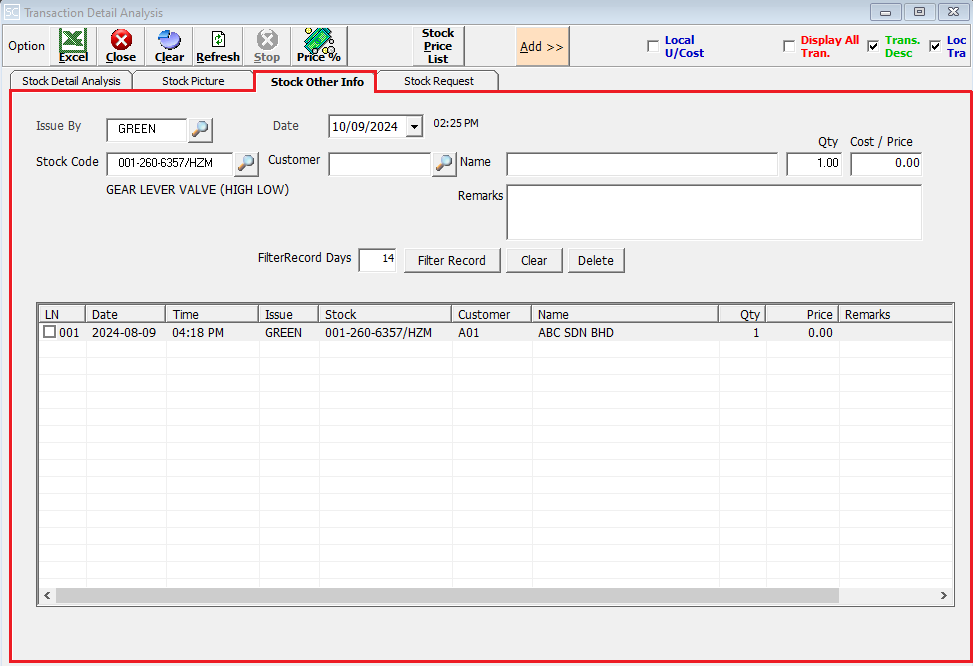The width and height of the screenshot is (973, 666).
Task: Switch to Stock Picture tab
Action: (x=193, y=81)
